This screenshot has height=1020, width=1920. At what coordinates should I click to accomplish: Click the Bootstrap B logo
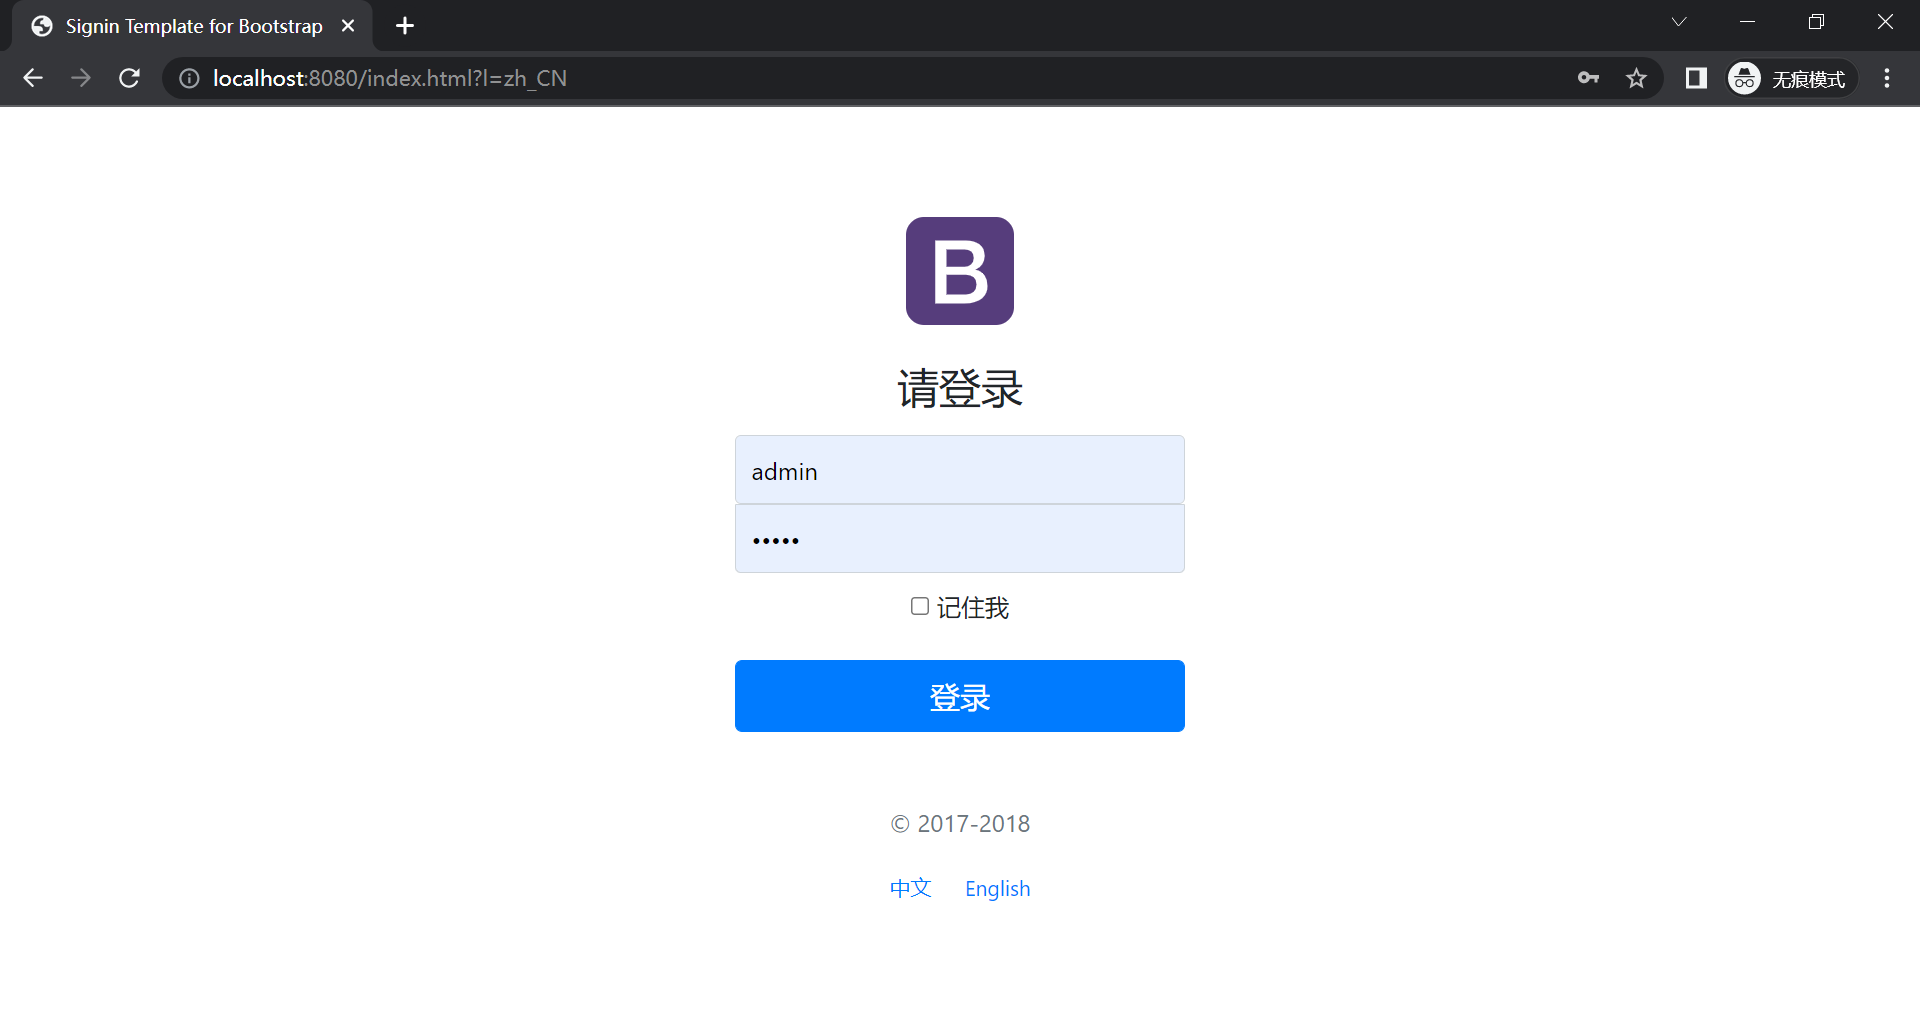click(x=960, y=271)
